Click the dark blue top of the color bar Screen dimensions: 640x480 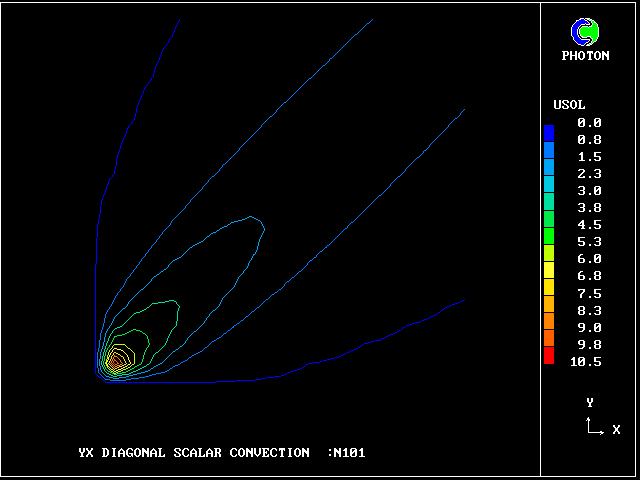coord(548,132)
